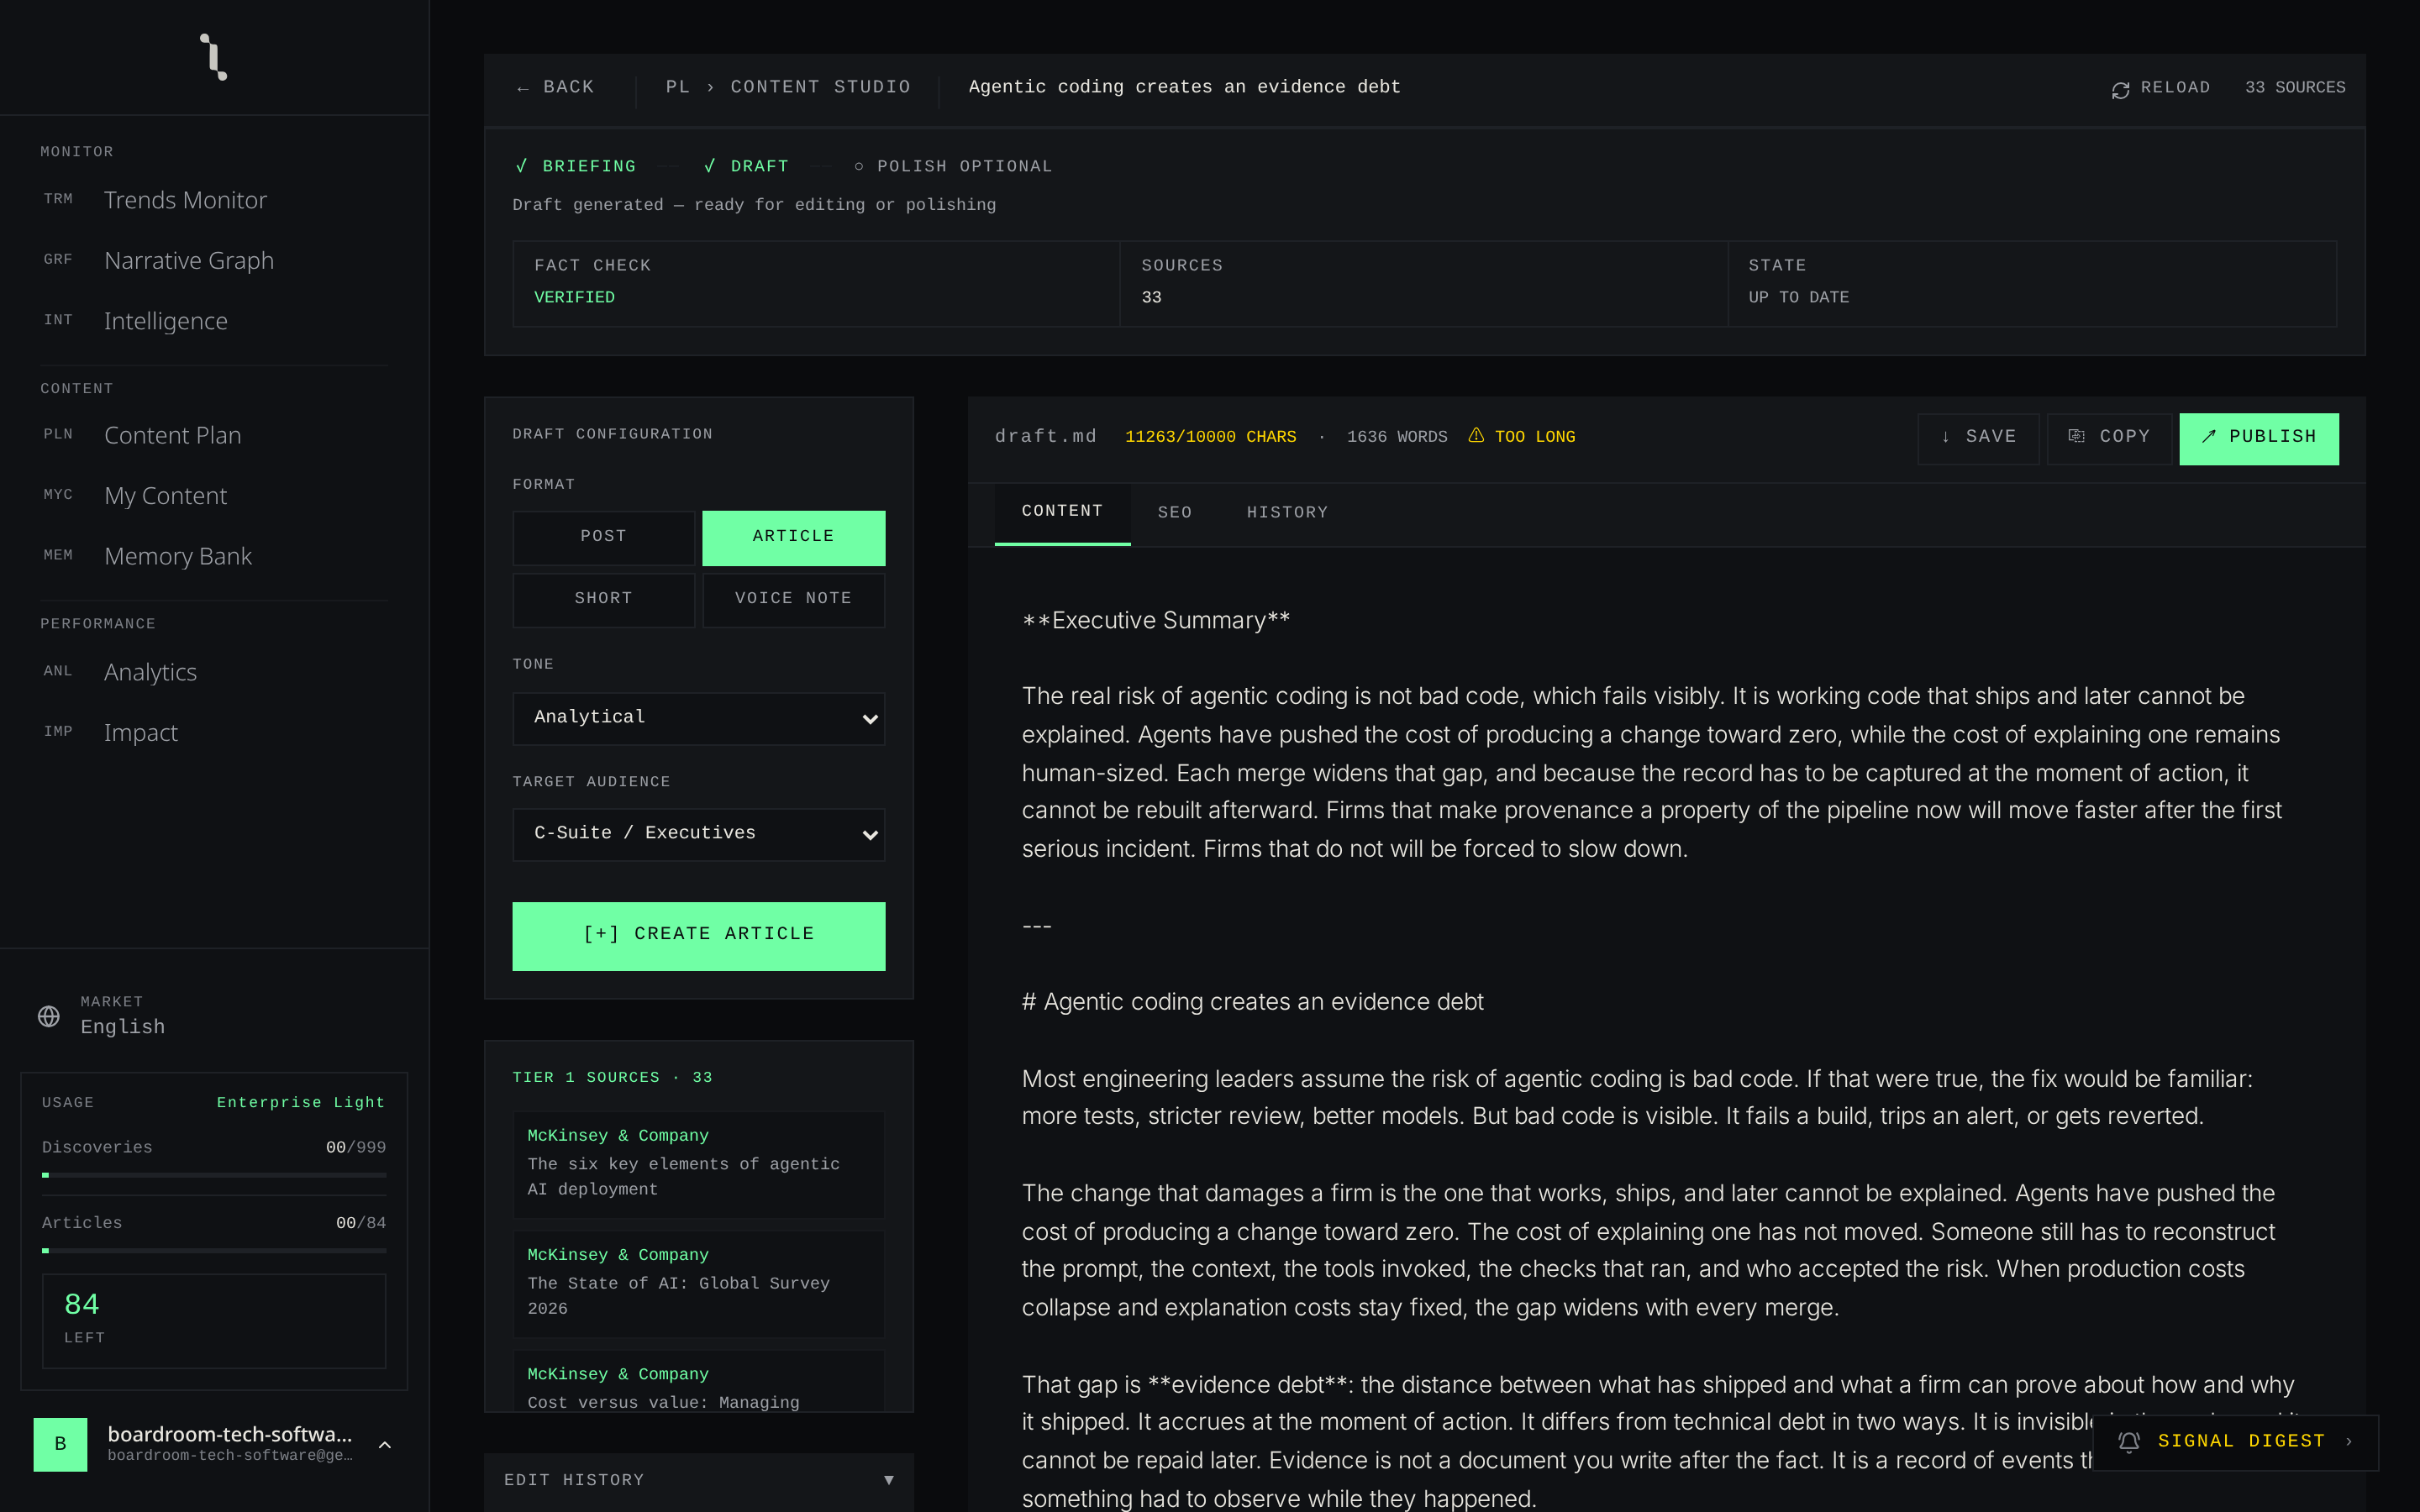Select the SHORT format option
Screen dimensions: 2420x1512
603,599
